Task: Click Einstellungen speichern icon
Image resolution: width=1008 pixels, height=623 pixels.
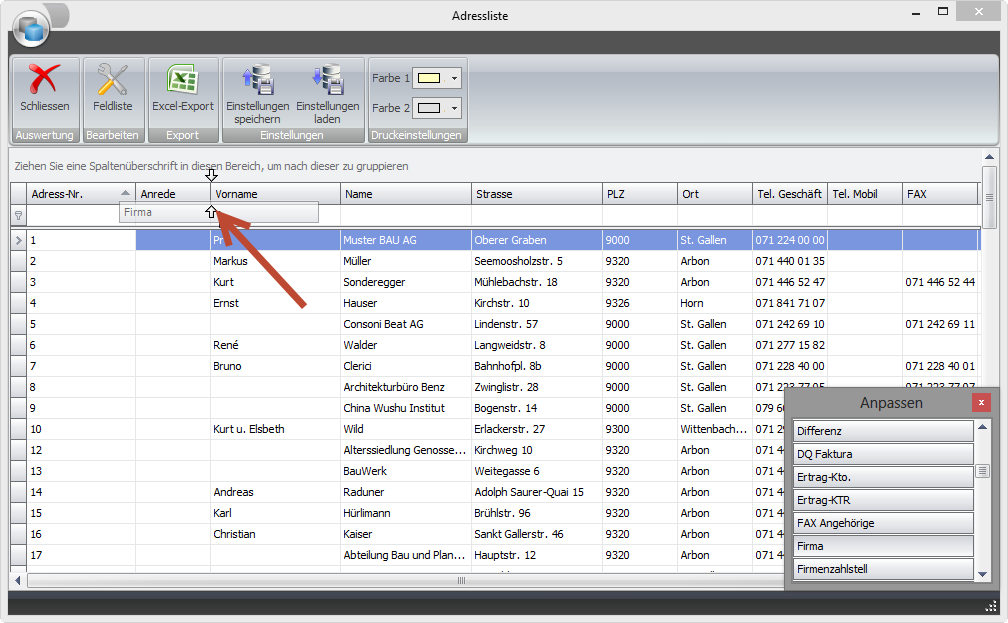Action: pyautogui.click(x=257, y=80)
